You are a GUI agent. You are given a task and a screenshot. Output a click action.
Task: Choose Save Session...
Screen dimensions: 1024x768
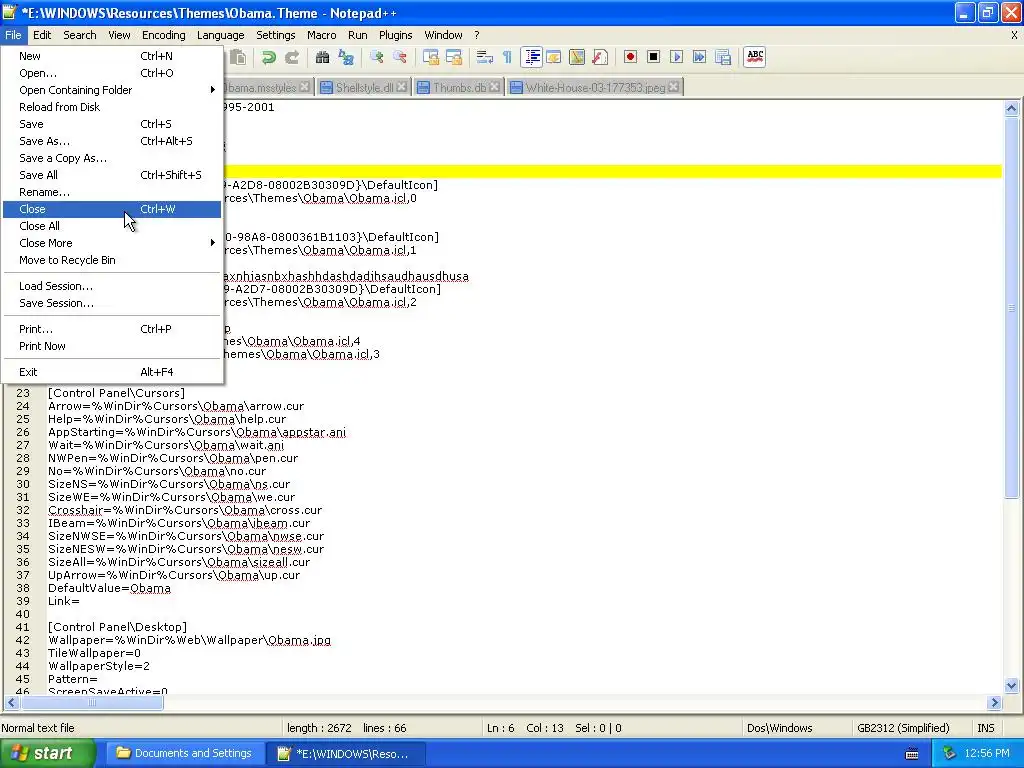click(x=112, y=303)
